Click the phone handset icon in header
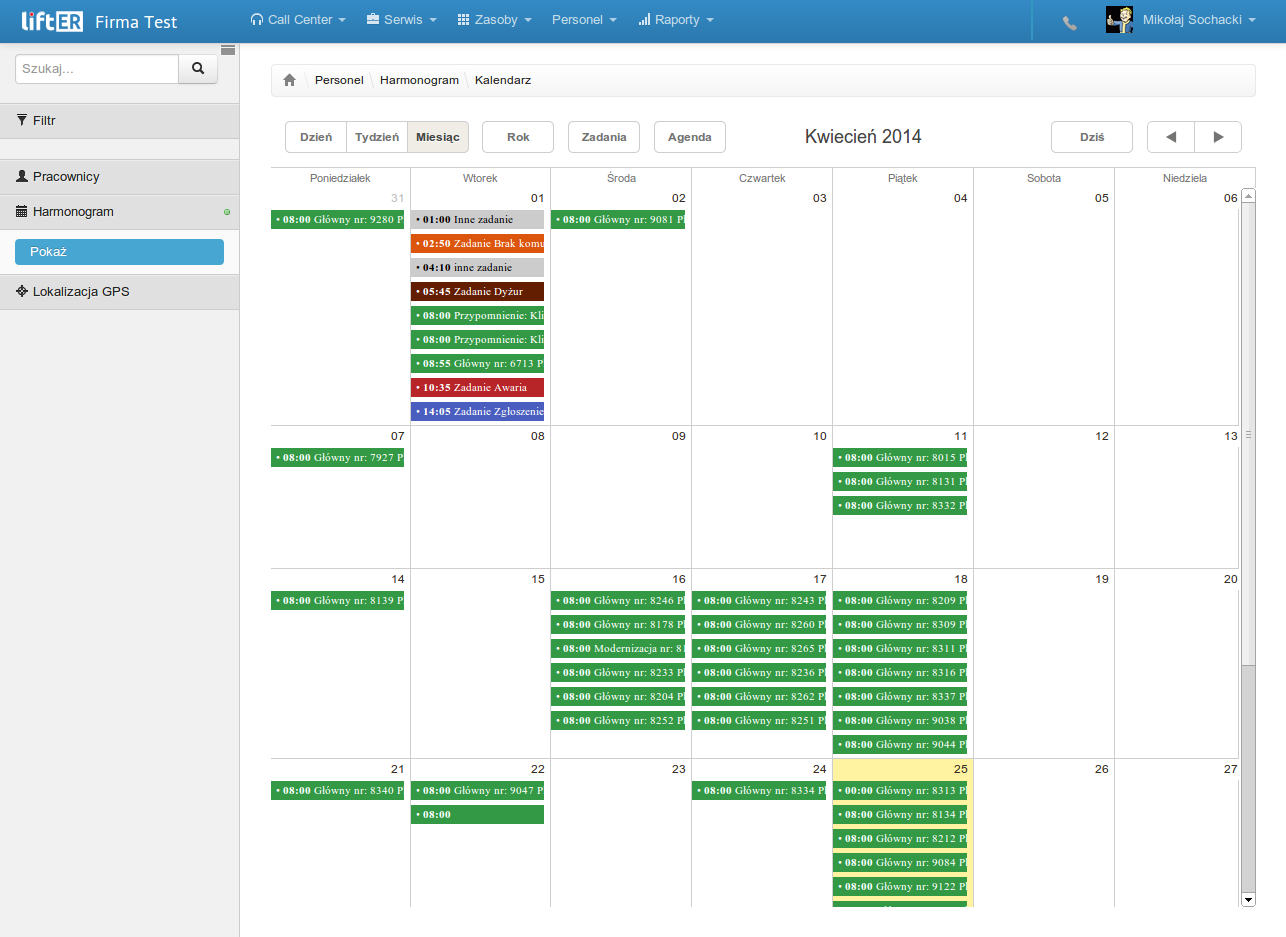This screenshot has width=1286, height=937. [x=1070, y=22]
